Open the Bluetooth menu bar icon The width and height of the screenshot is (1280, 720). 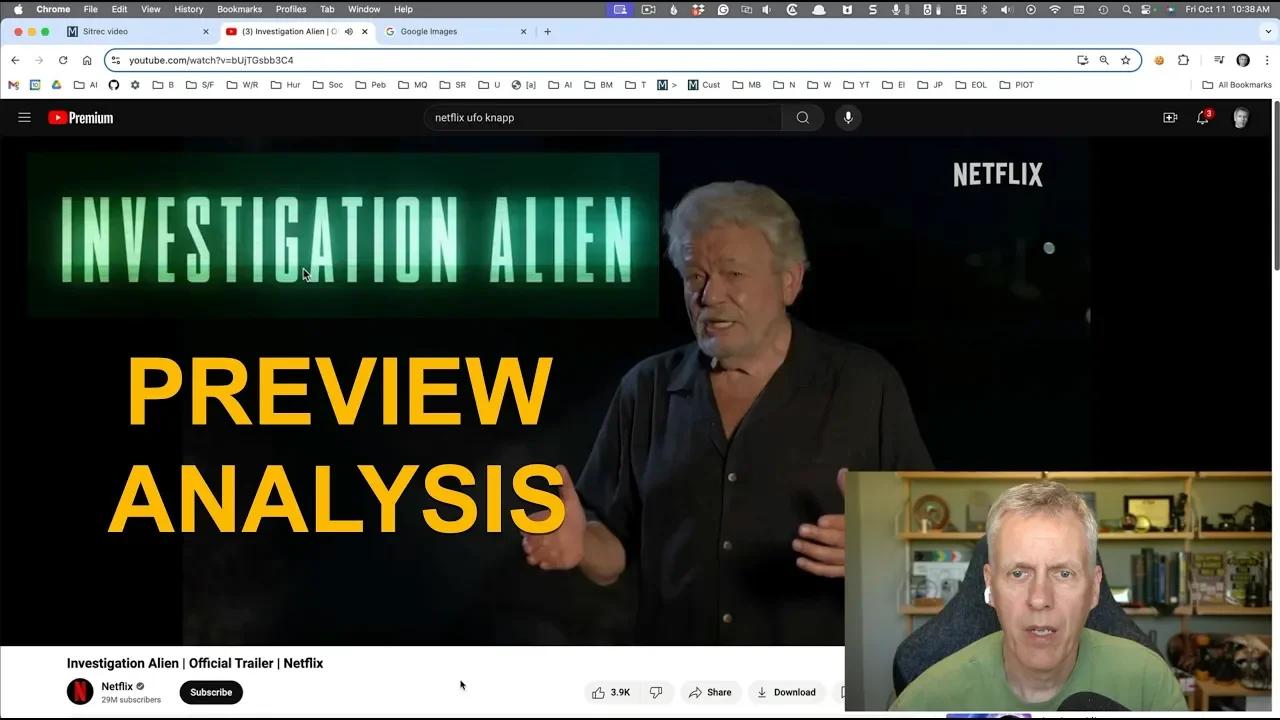point(984,11)
